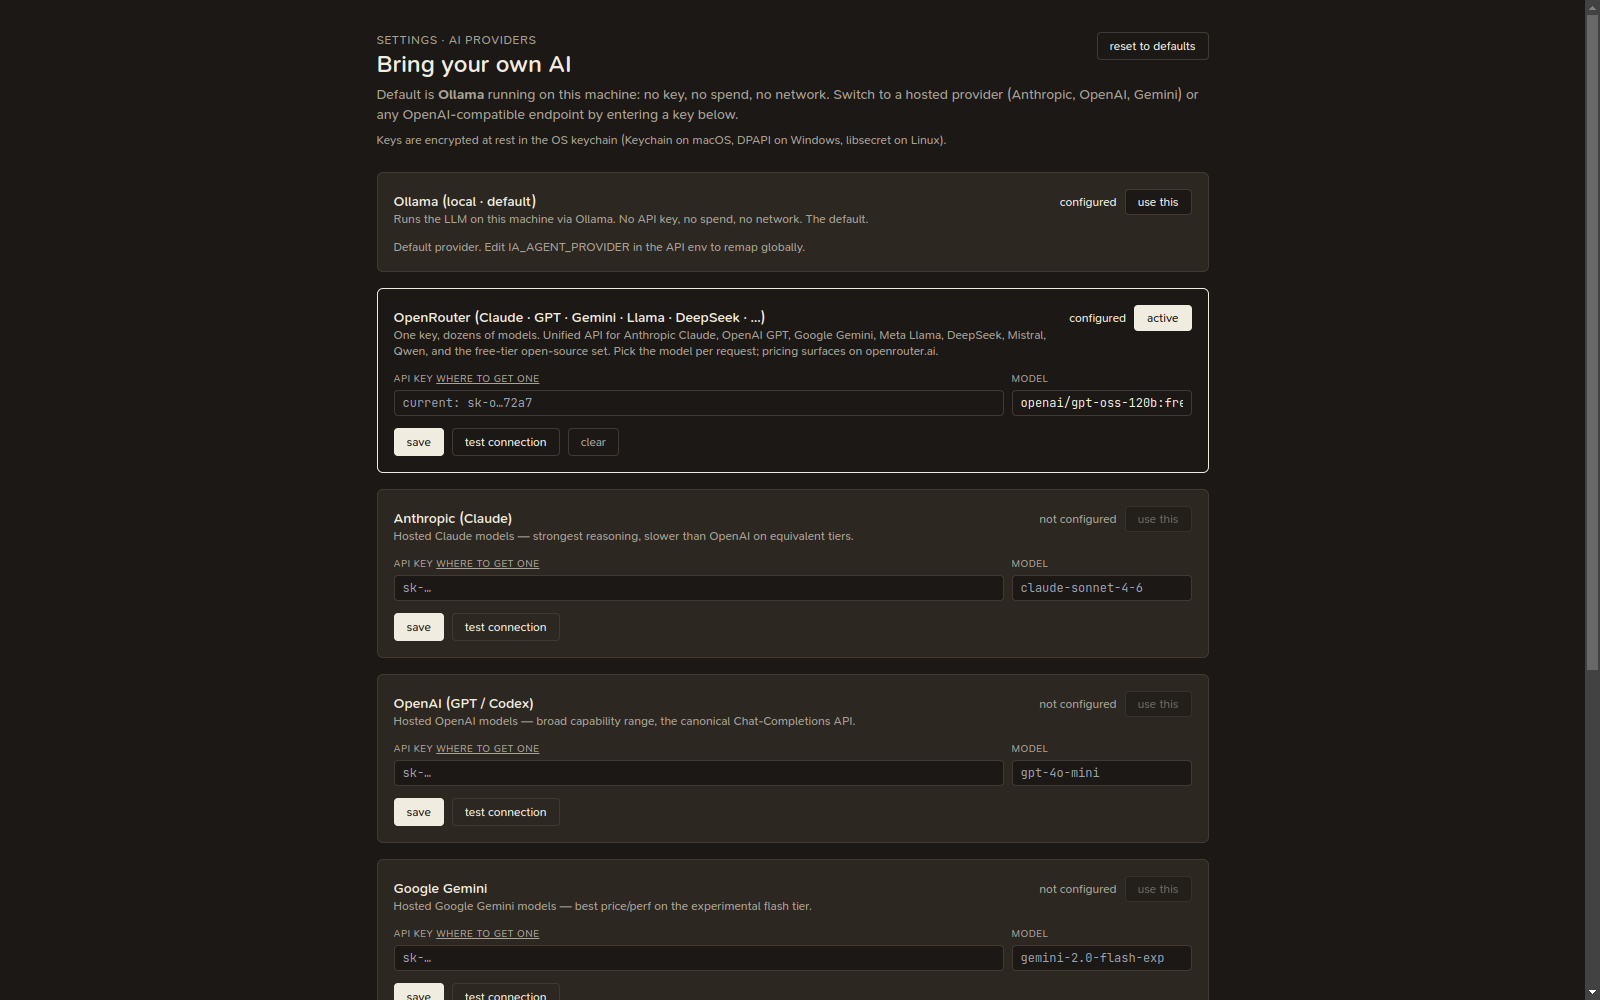Viewport: 1600px width, 1000px height.
Task: Click the not configured status on Google Gemini
Action: pyautogui.click(x=1077, y=889)
